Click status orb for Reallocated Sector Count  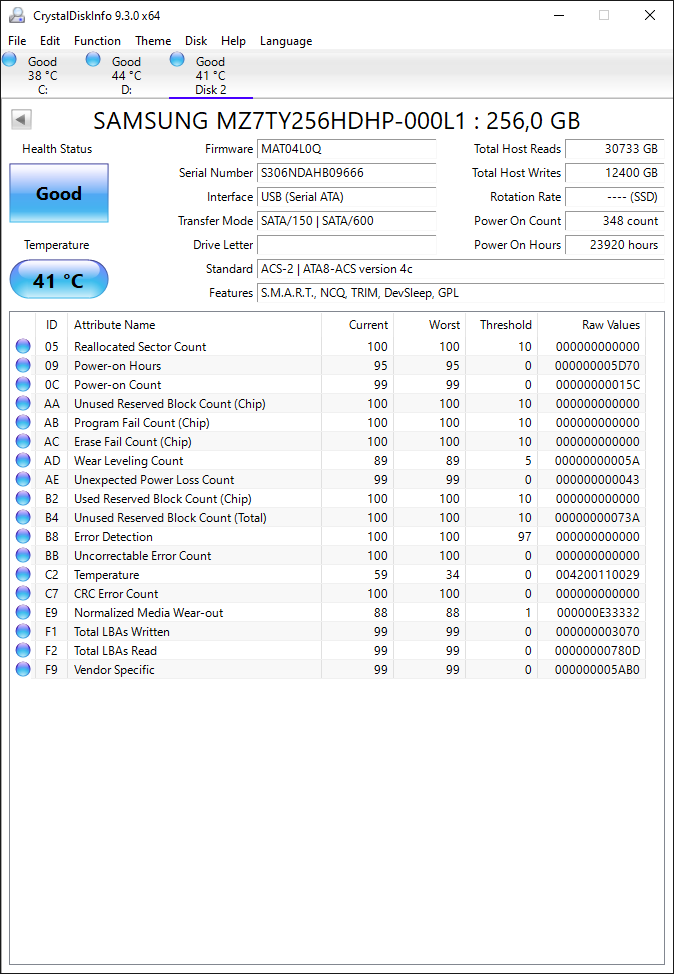(x=23, y=347)
